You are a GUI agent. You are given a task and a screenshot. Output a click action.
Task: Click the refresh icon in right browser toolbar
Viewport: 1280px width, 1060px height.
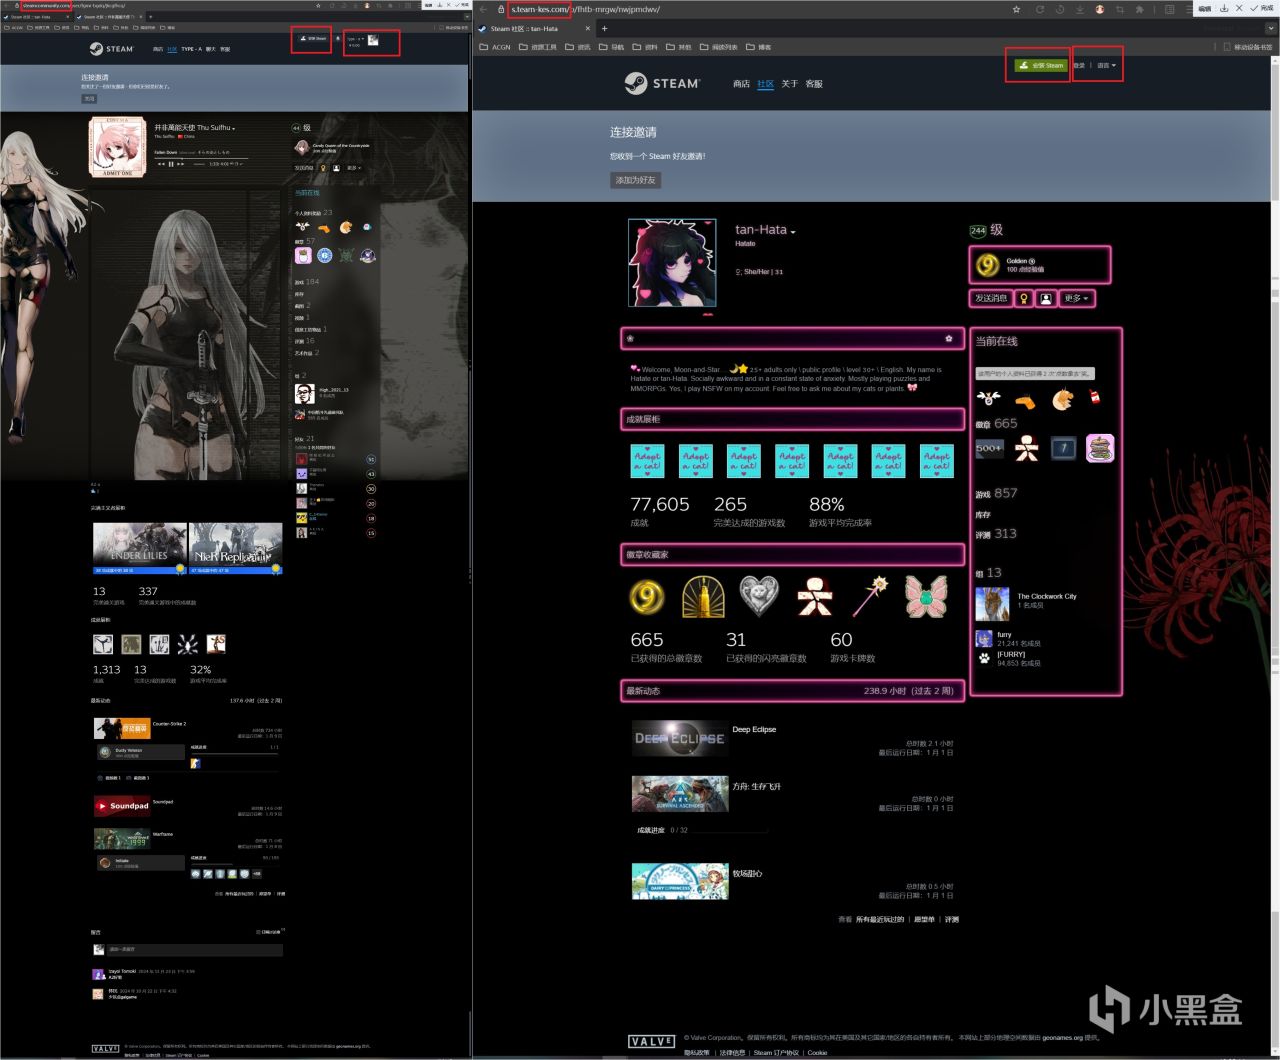pyautogui.click(x=1039, y=9)
